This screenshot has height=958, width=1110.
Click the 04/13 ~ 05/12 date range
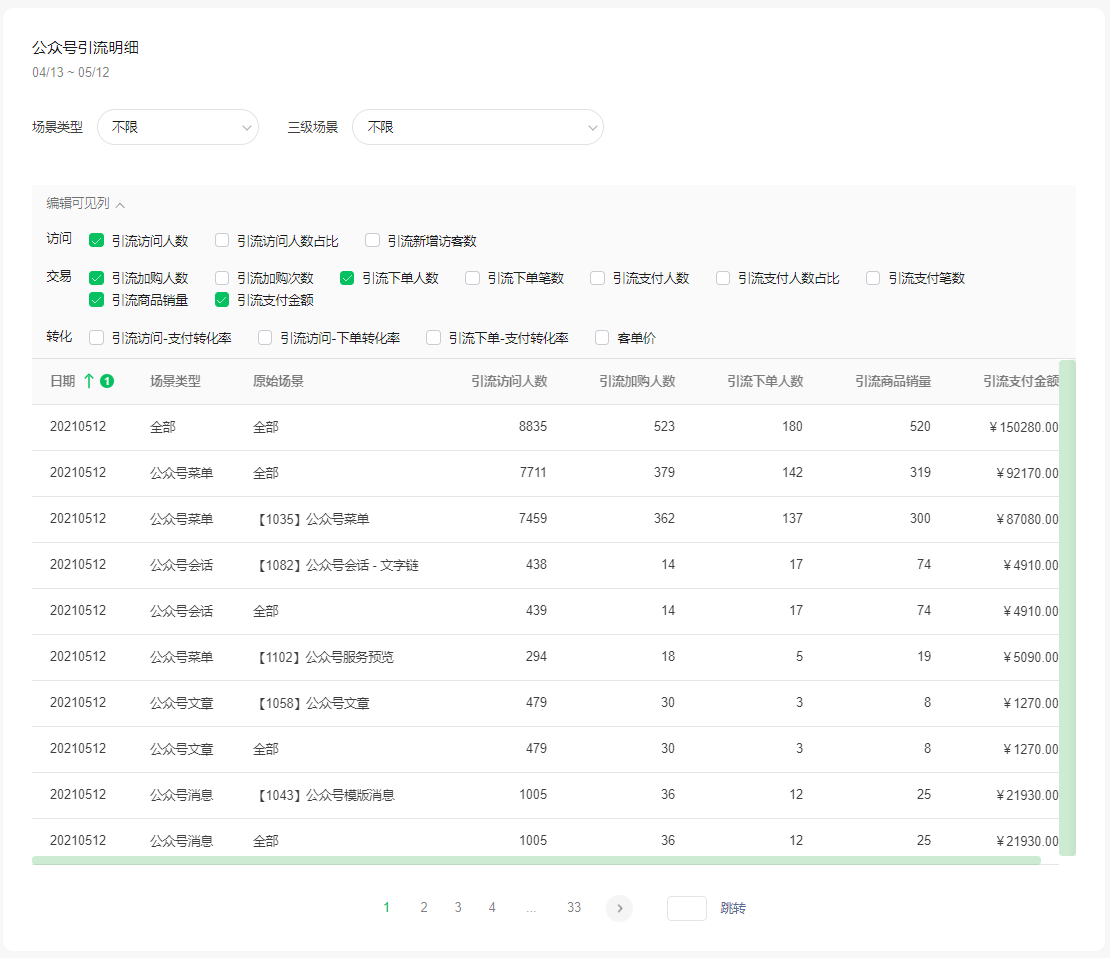tap(71, 72)
